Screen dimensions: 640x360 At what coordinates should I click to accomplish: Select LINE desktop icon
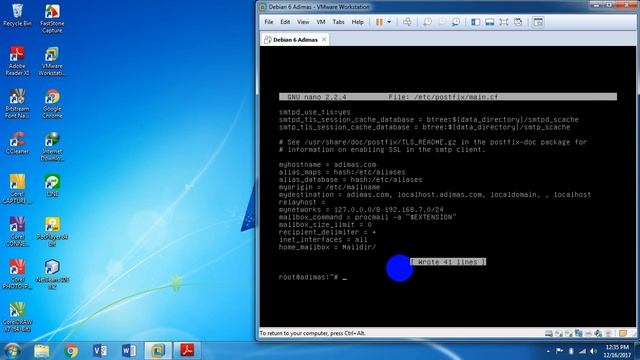[x=52, y=186]
